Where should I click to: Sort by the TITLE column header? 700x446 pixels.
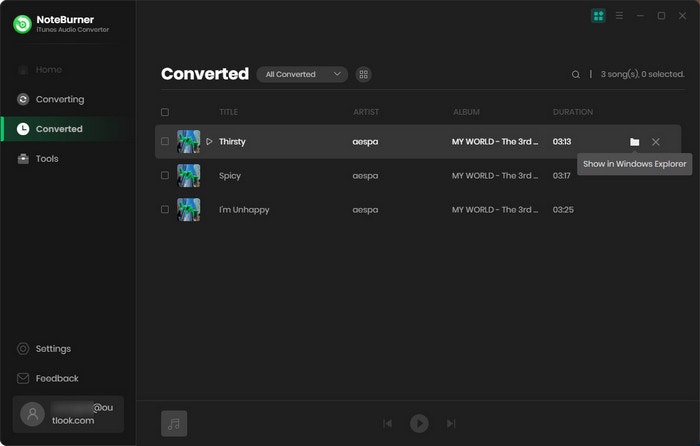point(229,112)
